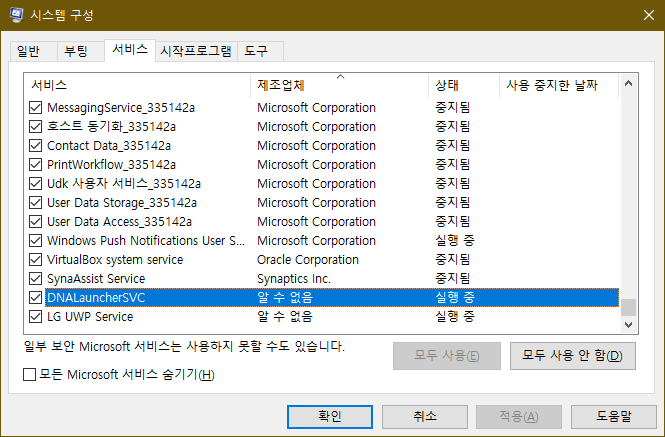
Task: Close the 시스템 구성 window
Action: (648, 15)
